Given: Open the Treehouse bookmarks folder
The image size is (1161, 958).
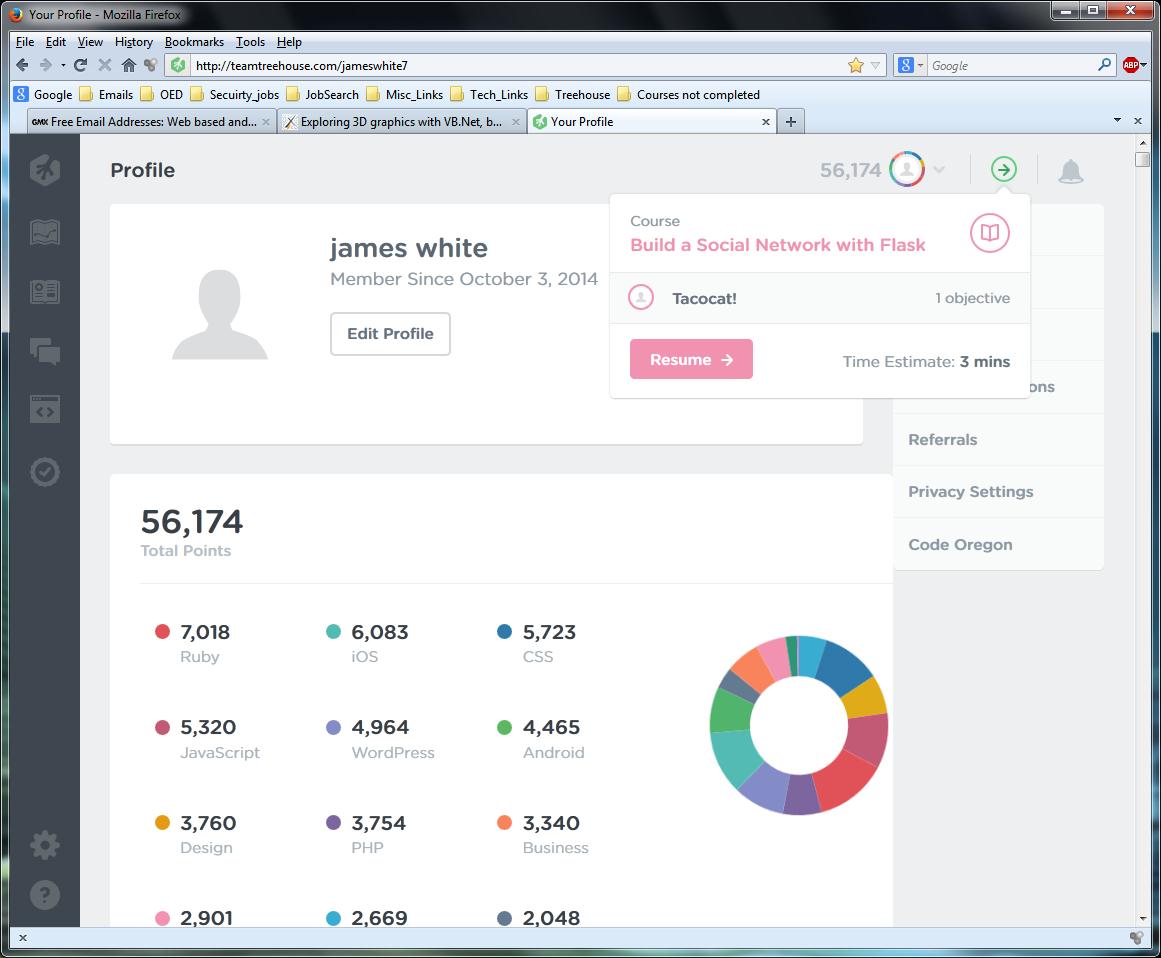Looking at the screenshot, I should click(x=573, y=94).
